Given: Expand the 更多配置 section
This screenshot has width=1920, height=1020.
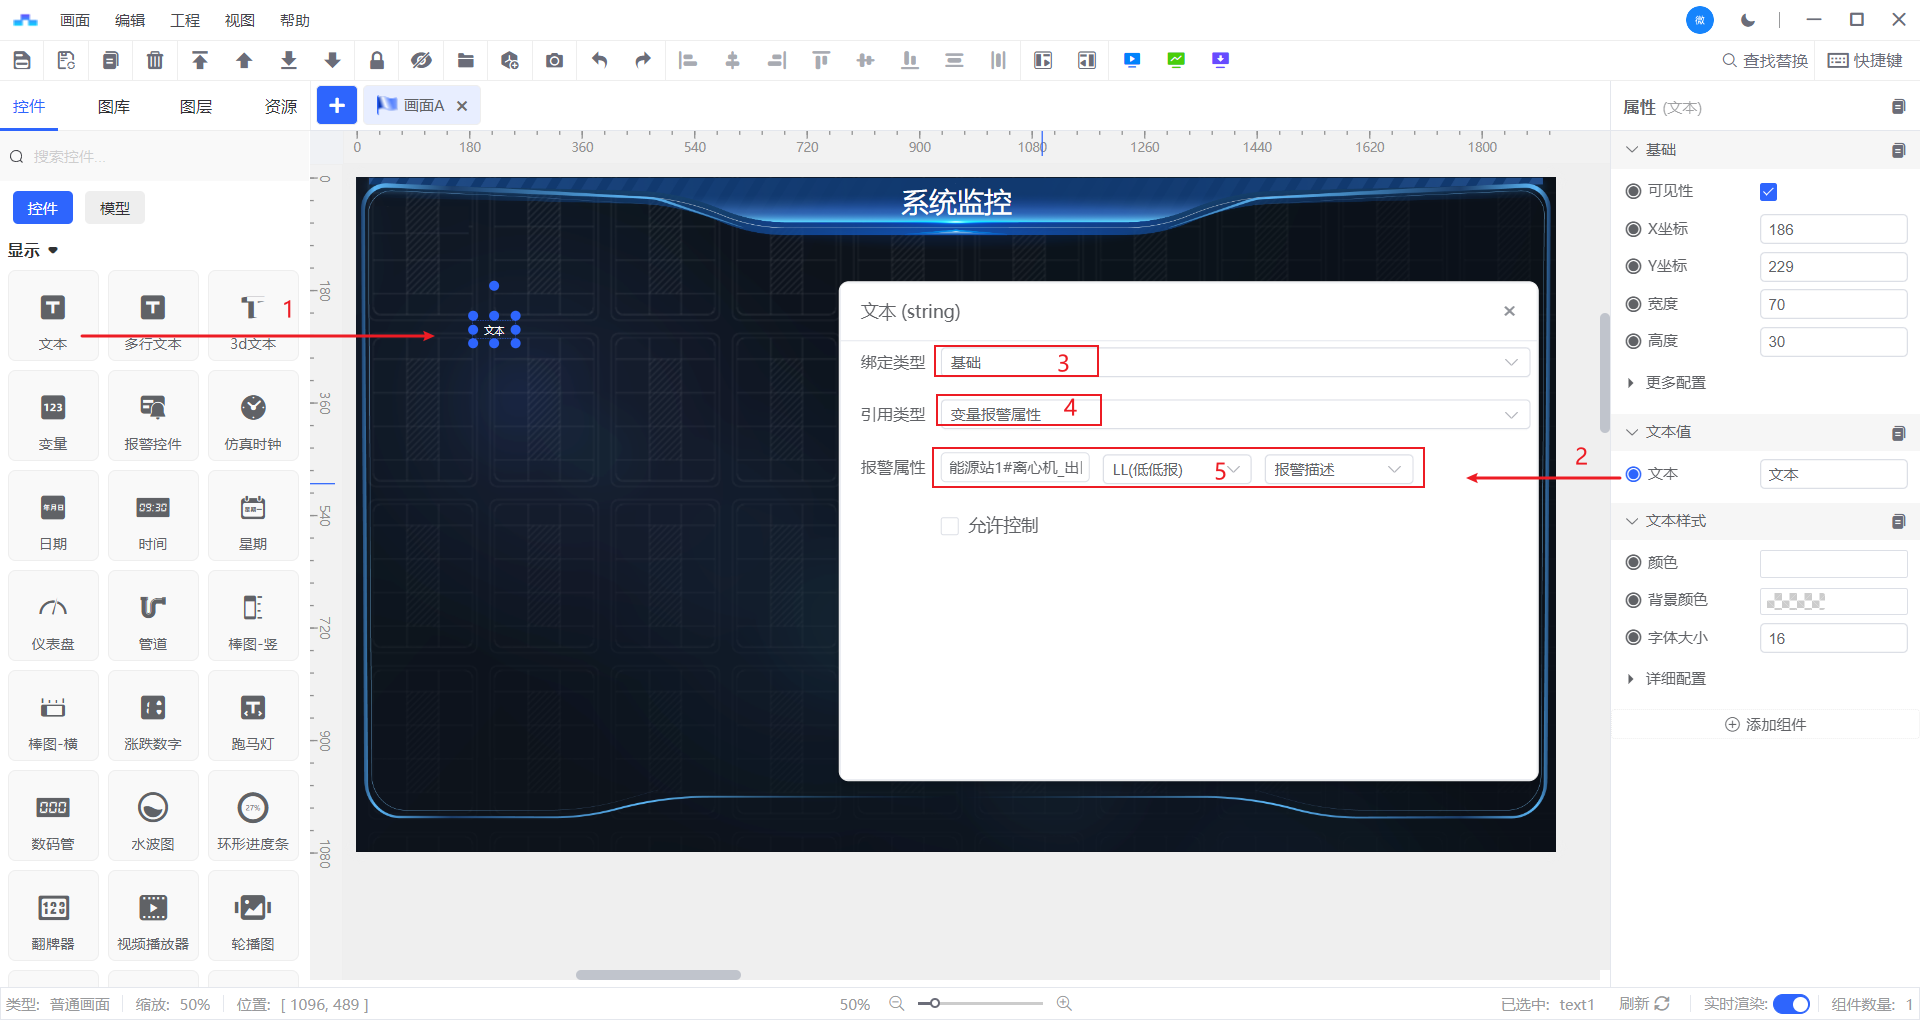Looking at the screenshot, I should coord(1674,383).
